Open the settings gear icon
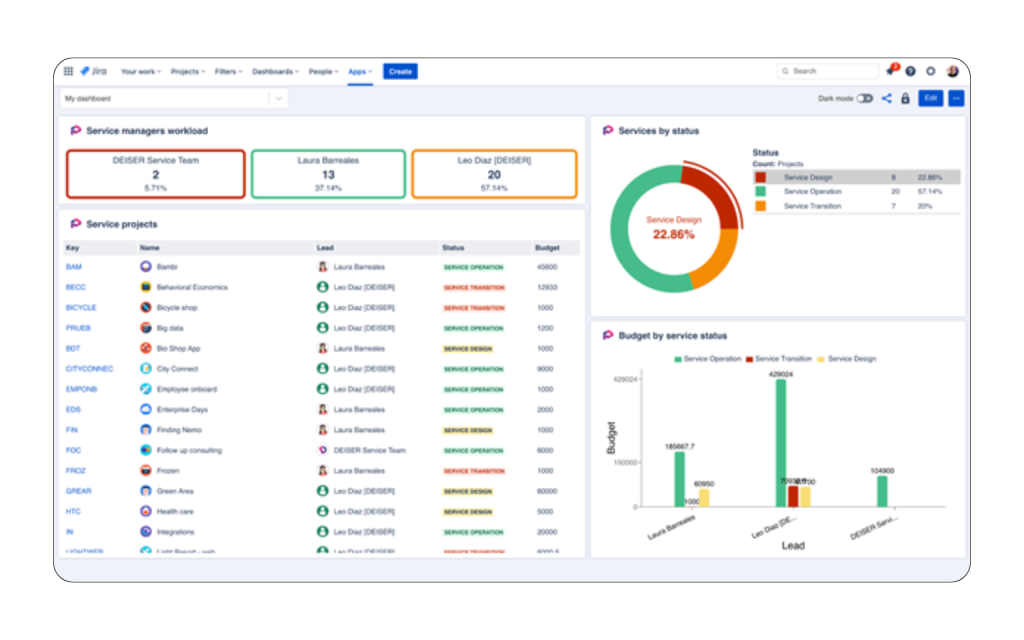The image size is (1024, 640). click(x=931, y=71)
